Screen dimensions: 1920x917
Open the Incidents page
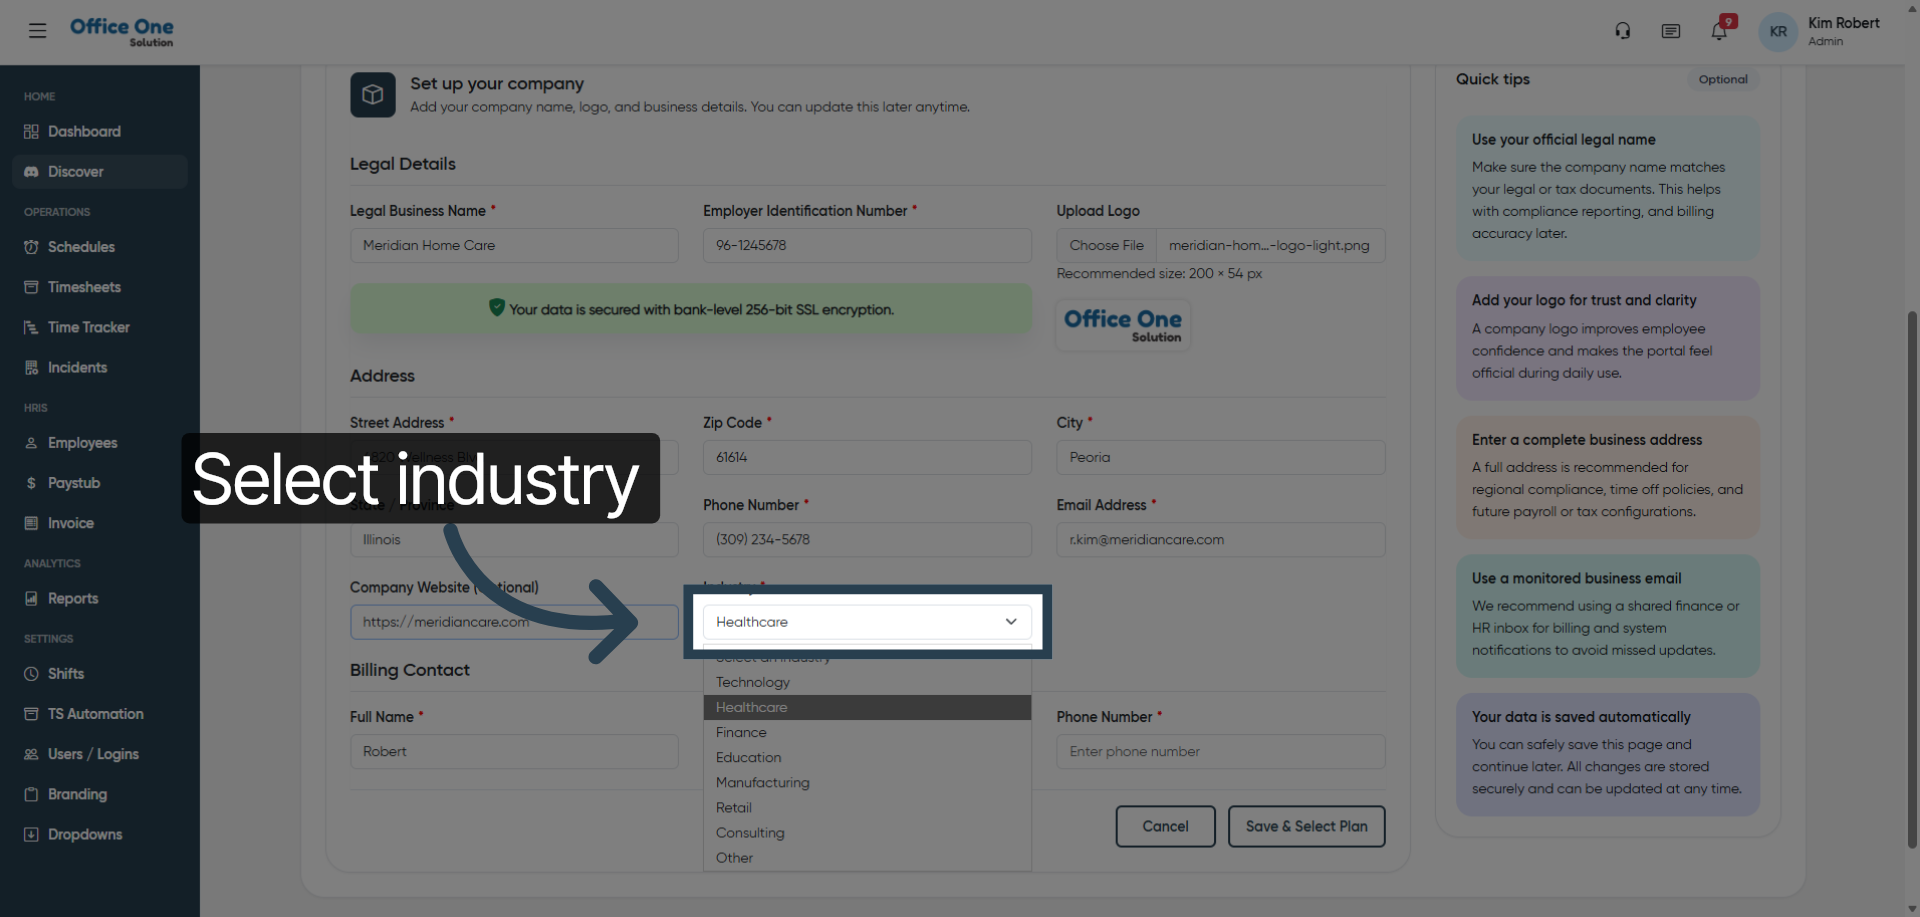(77, 367)
